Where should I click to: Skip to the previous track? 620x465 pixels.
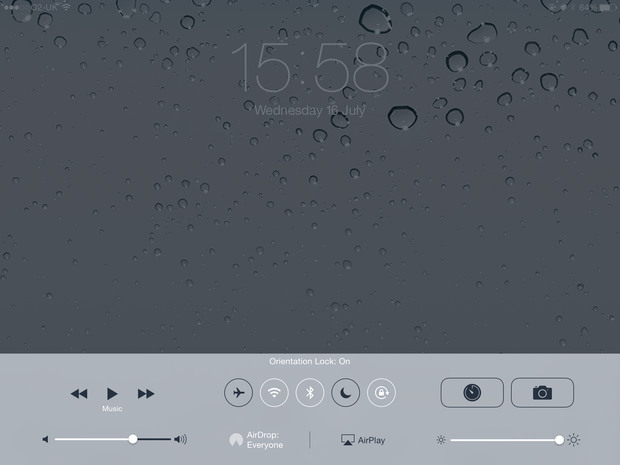[79, 394]
